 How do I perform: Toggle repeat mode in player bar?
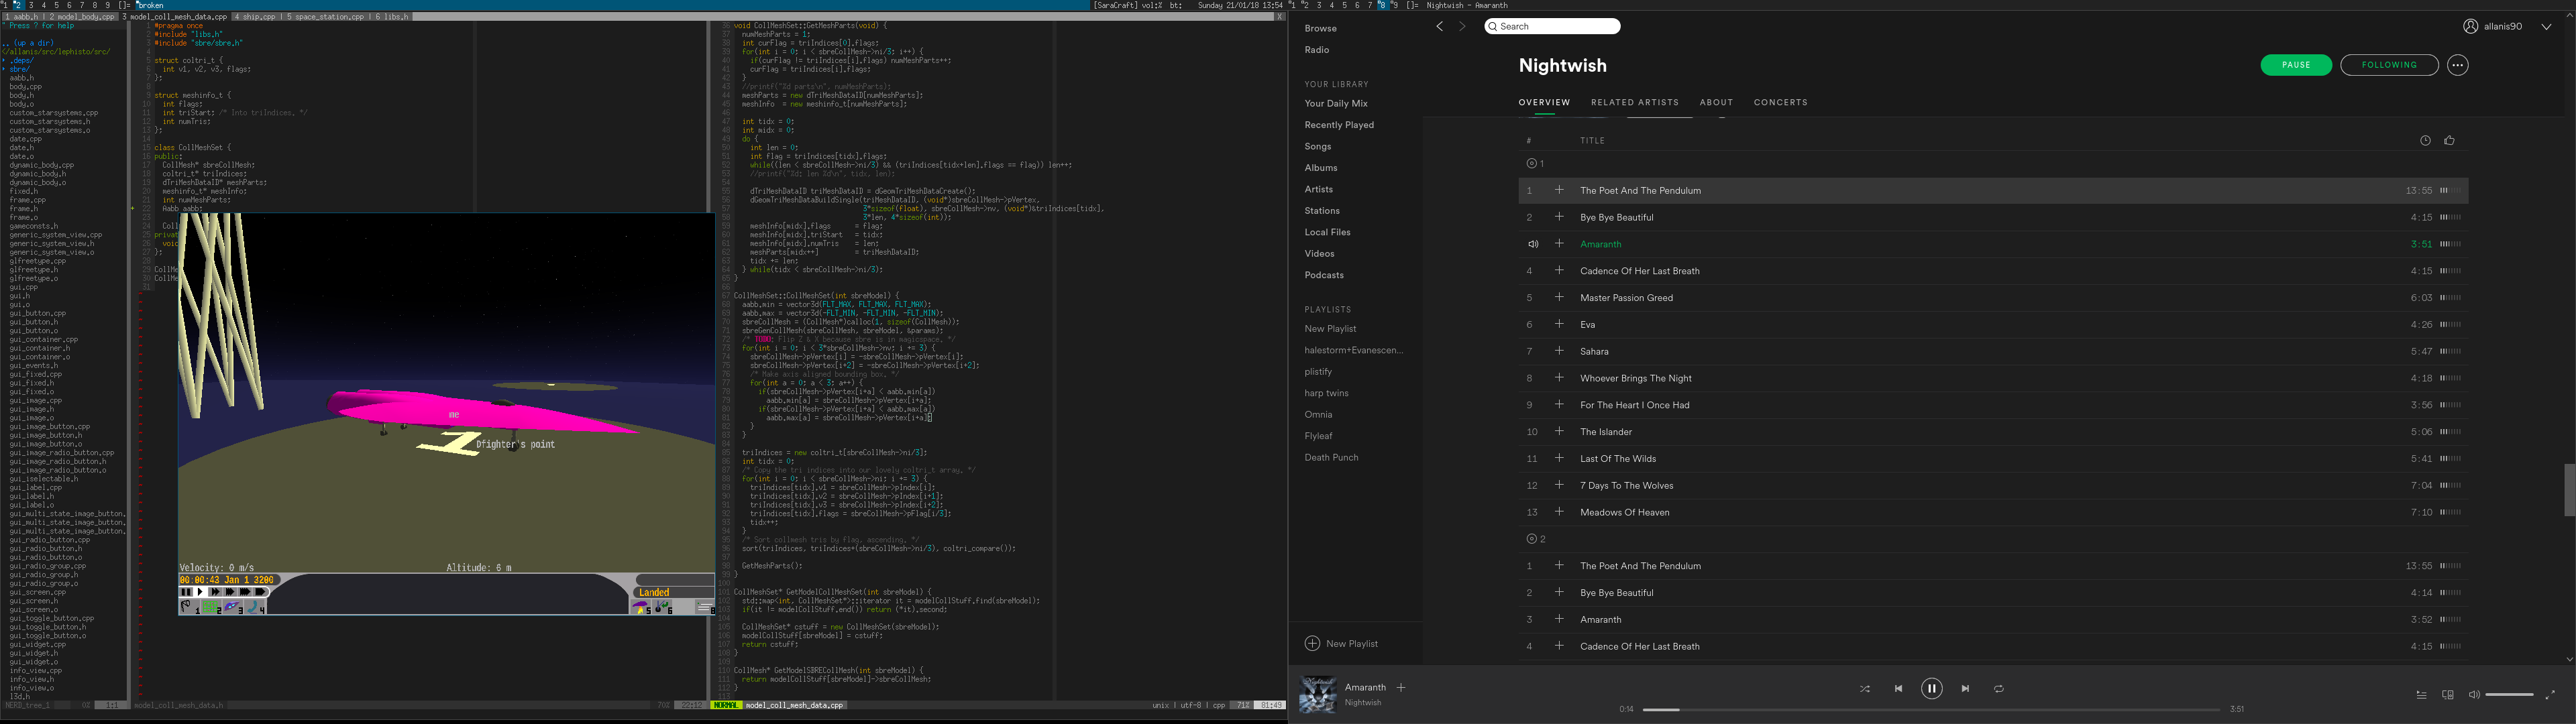click(1998, 689)
